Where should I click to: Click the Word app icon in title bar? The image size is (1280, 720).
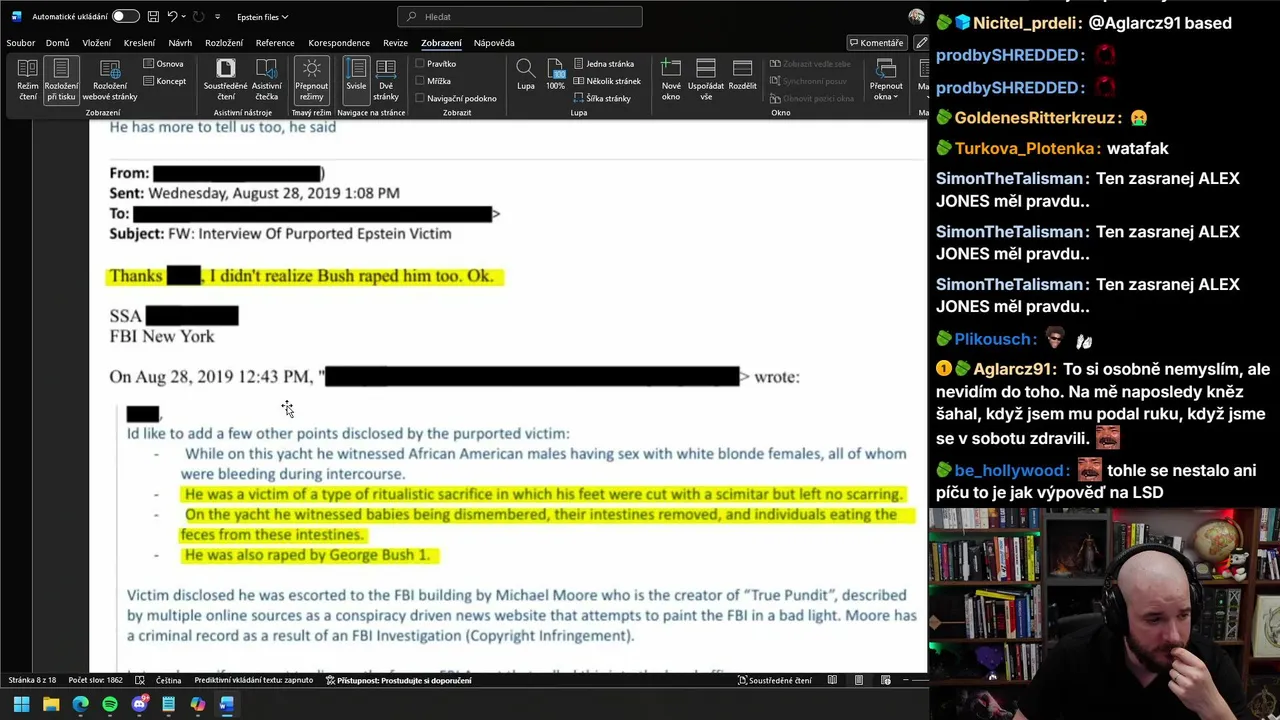pyautogui.click(x=16, y=17)
